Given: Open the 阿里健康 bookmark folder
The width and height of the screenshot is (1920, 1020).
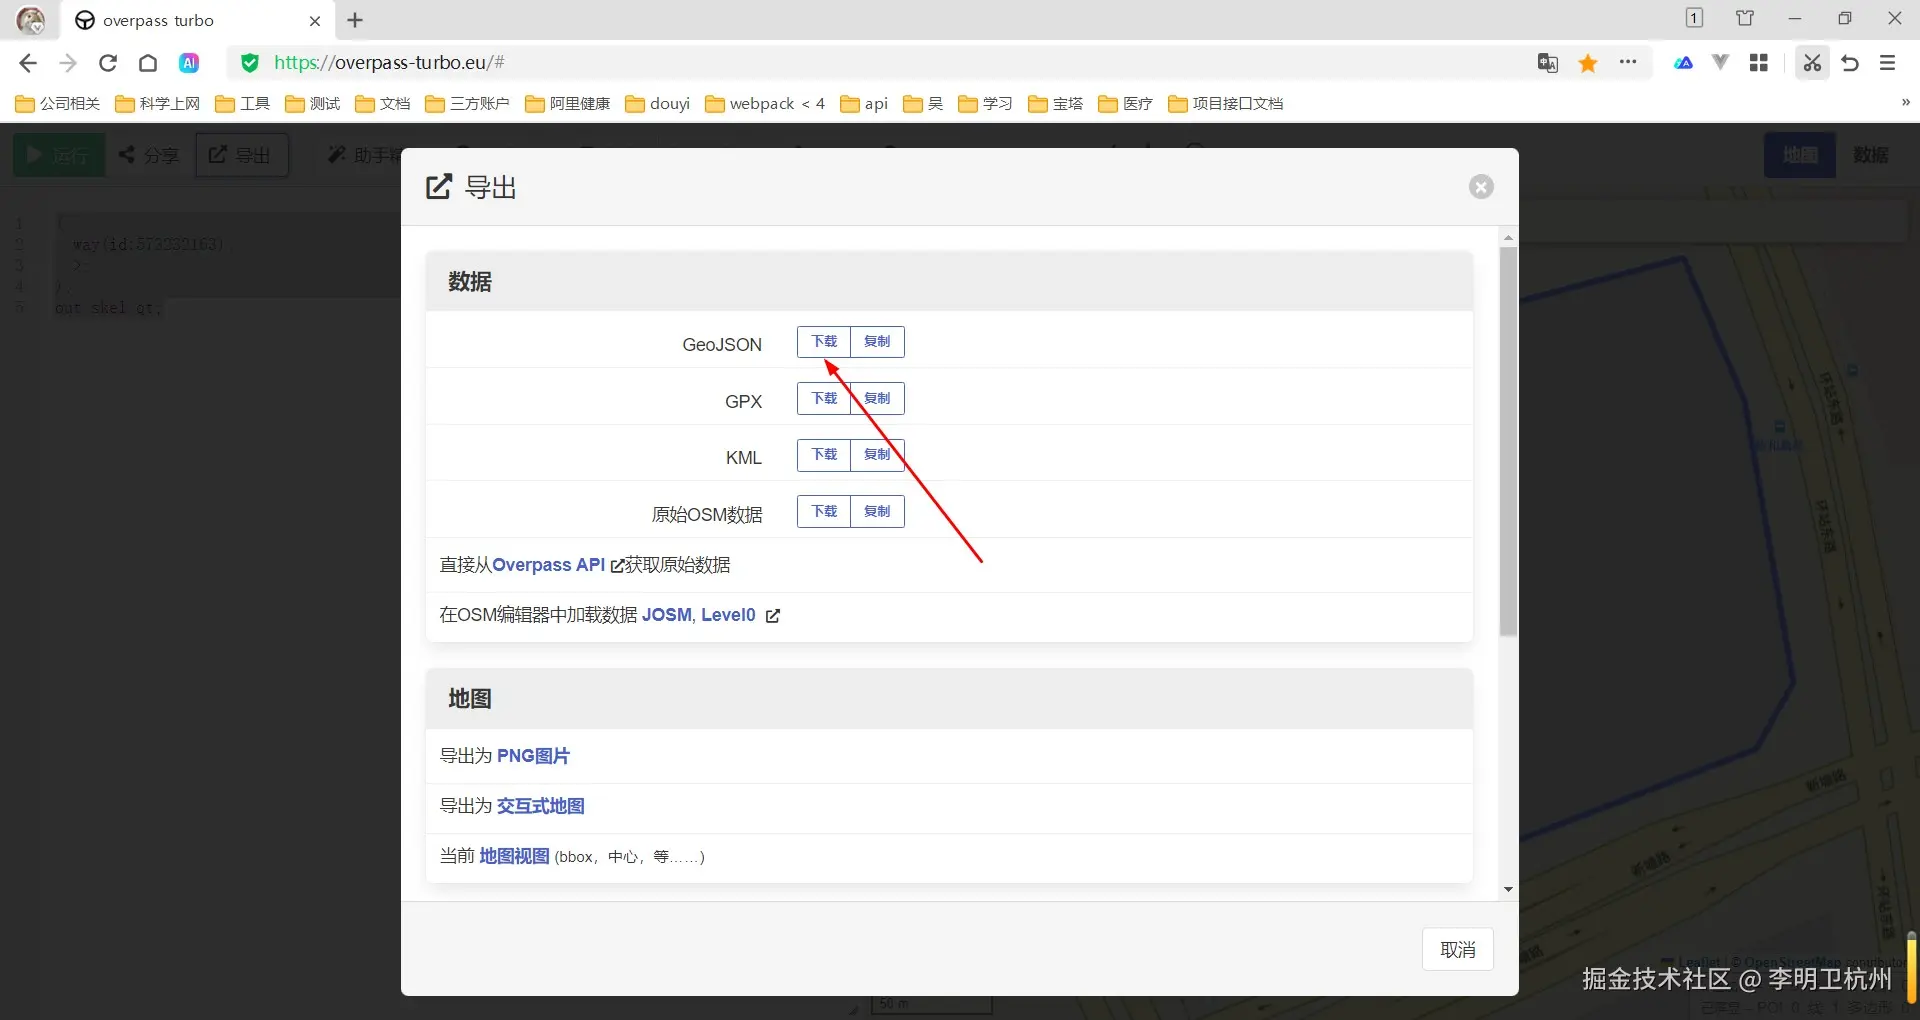Looking at the screenshot, I should [567, 104].
